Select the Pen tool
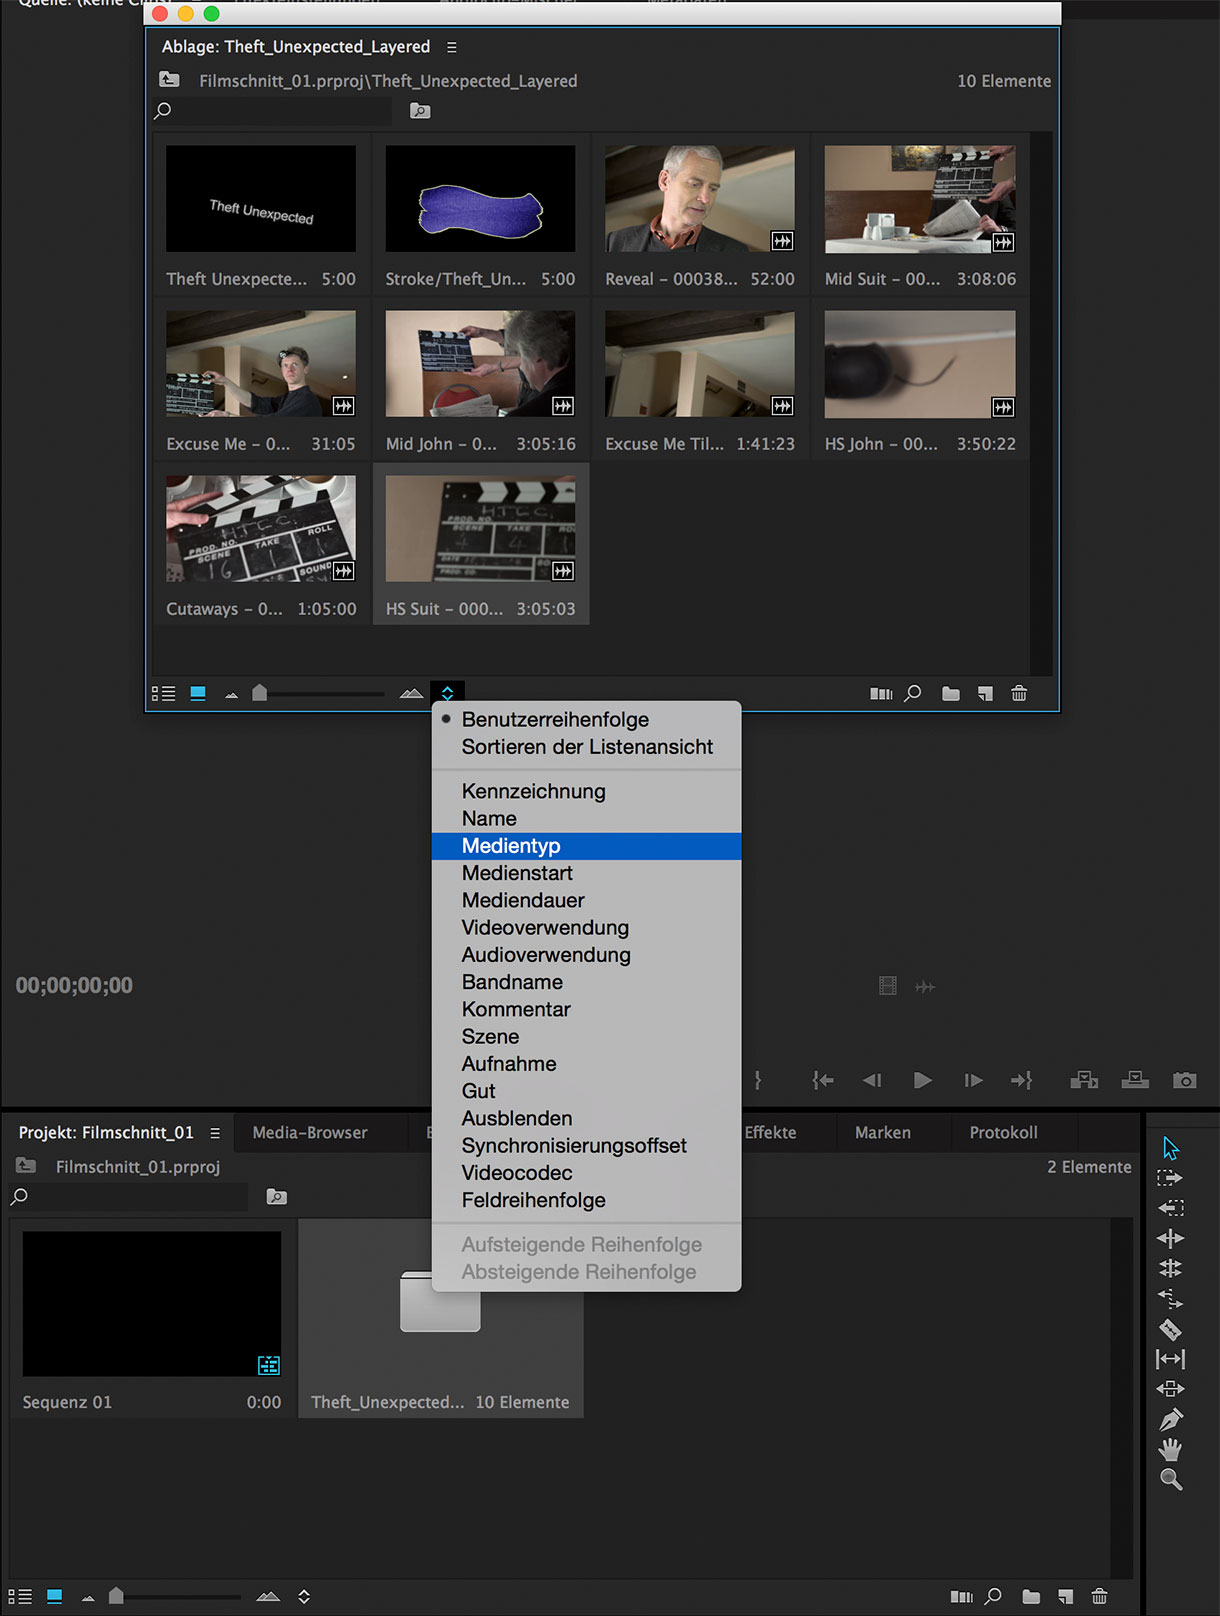 pos(1170,1419)
